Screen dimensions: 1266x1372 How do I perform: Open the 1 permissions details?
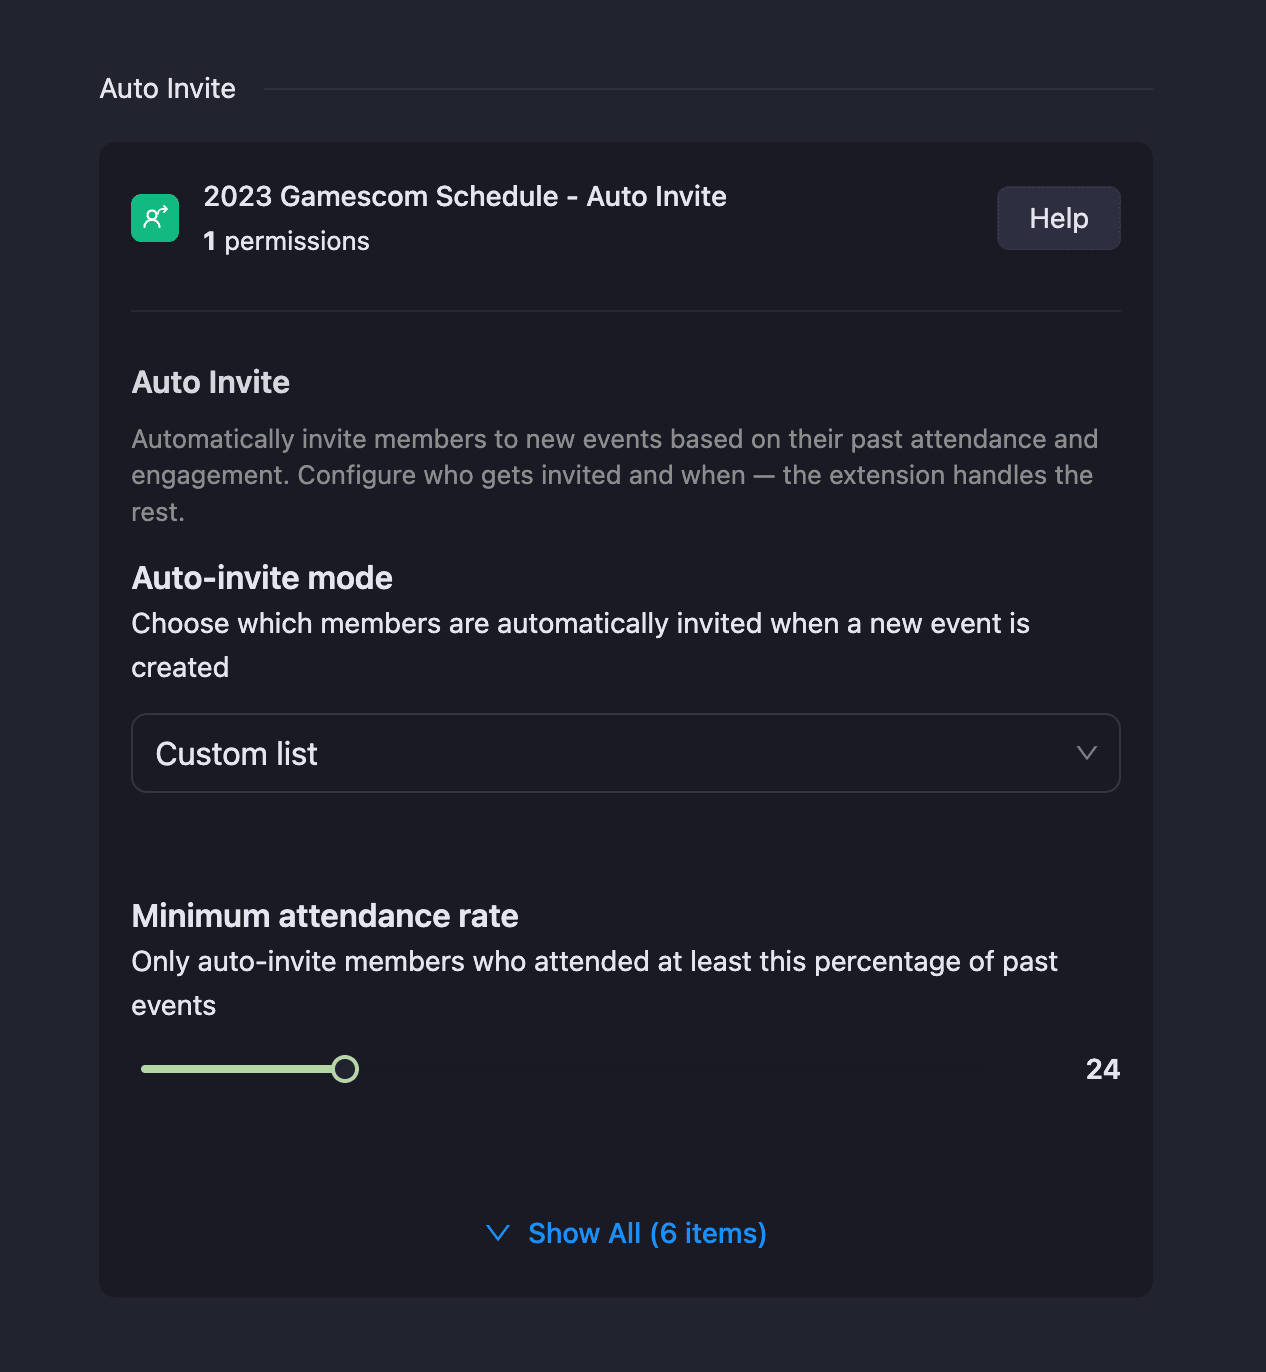coord(287,240)
